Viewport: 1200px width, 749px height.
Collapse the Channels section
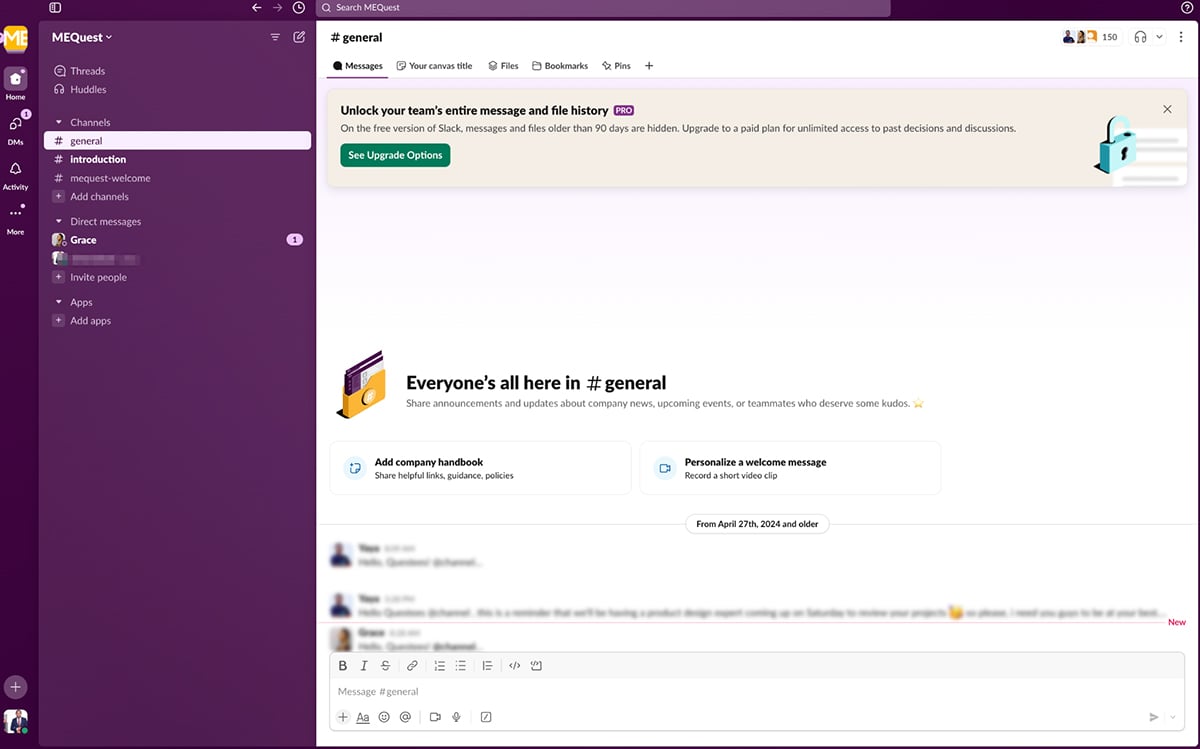tap(58, 121)
